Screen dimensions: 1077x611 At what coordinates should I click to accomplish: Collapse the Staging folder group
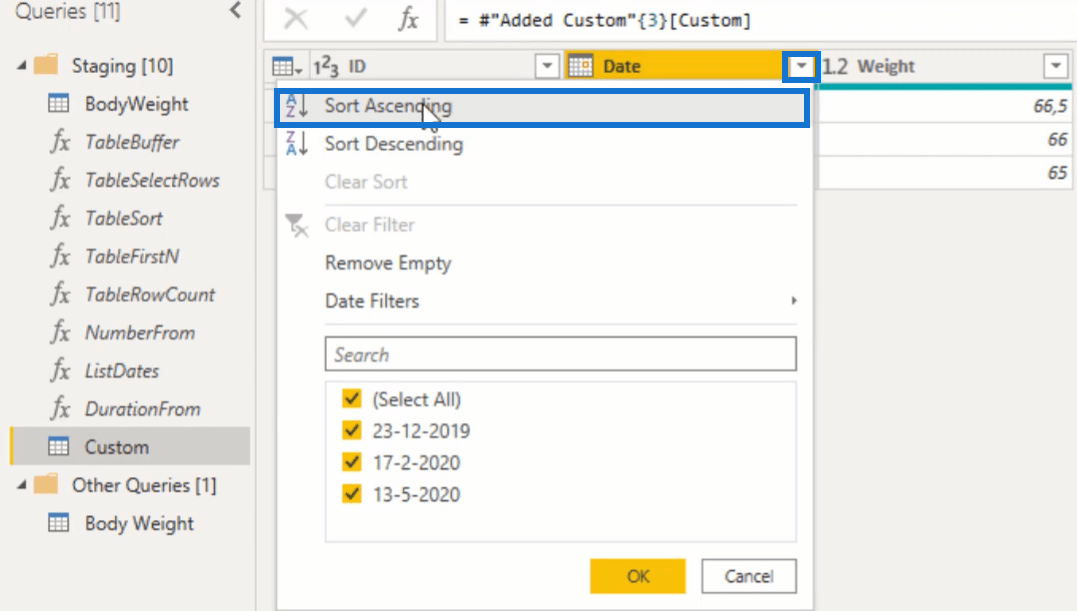21,66
